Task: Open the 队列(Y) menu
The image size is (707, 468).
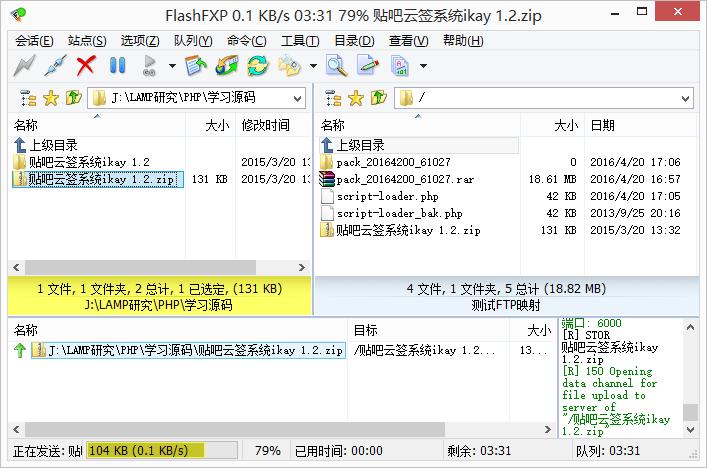Action: tap(193, 41)
